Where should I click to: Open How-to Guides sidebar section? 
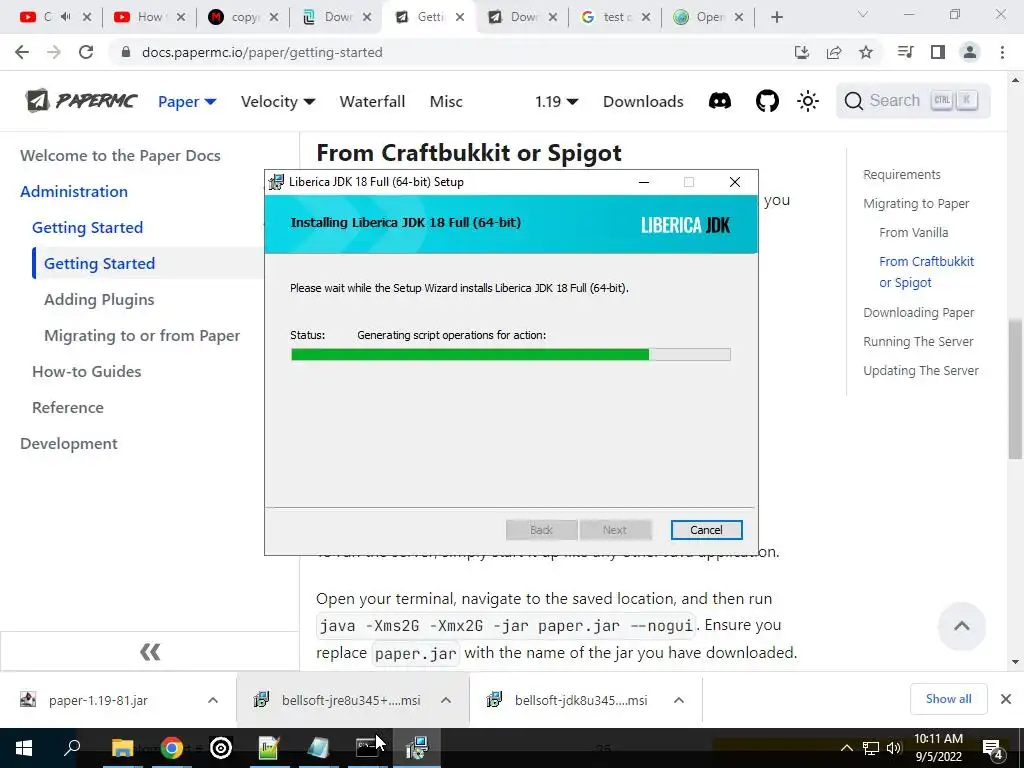point(86,372)
